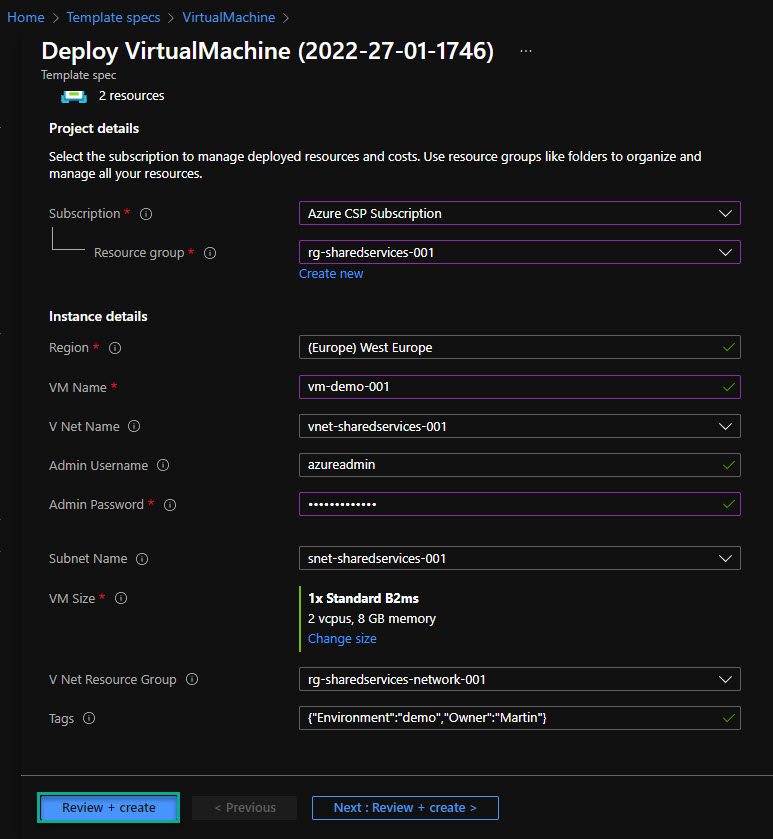This screenshot has width=773, height=839.
Task: Click the V Net Name info icon
Action: click(134, 426)
